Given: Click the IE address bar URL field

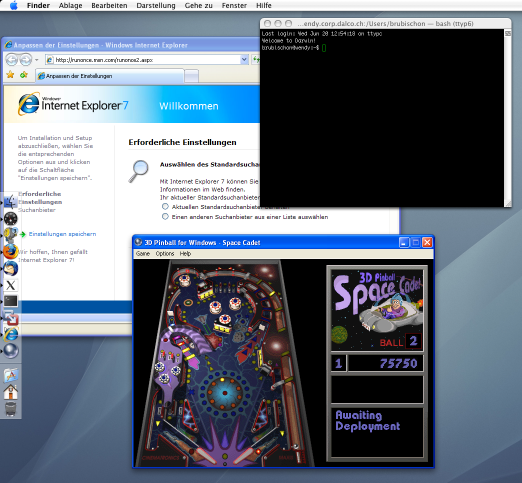Looking at the screenshot, I should pos(143,60).
